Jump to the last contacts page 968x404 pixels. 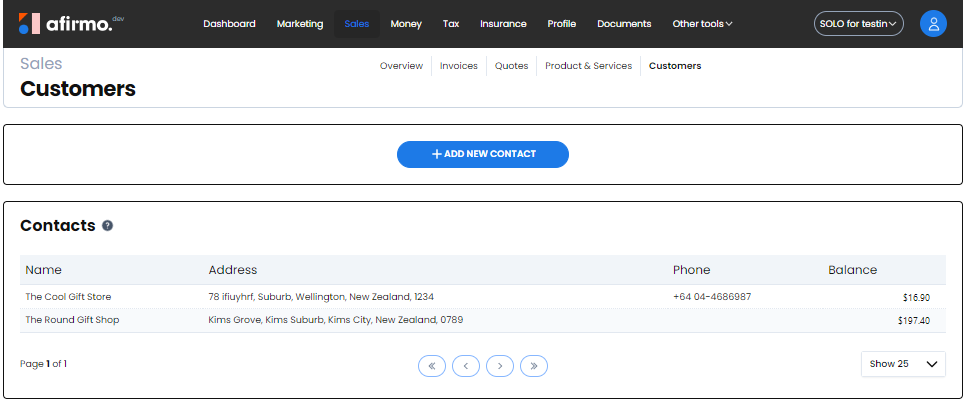point(533,366)
